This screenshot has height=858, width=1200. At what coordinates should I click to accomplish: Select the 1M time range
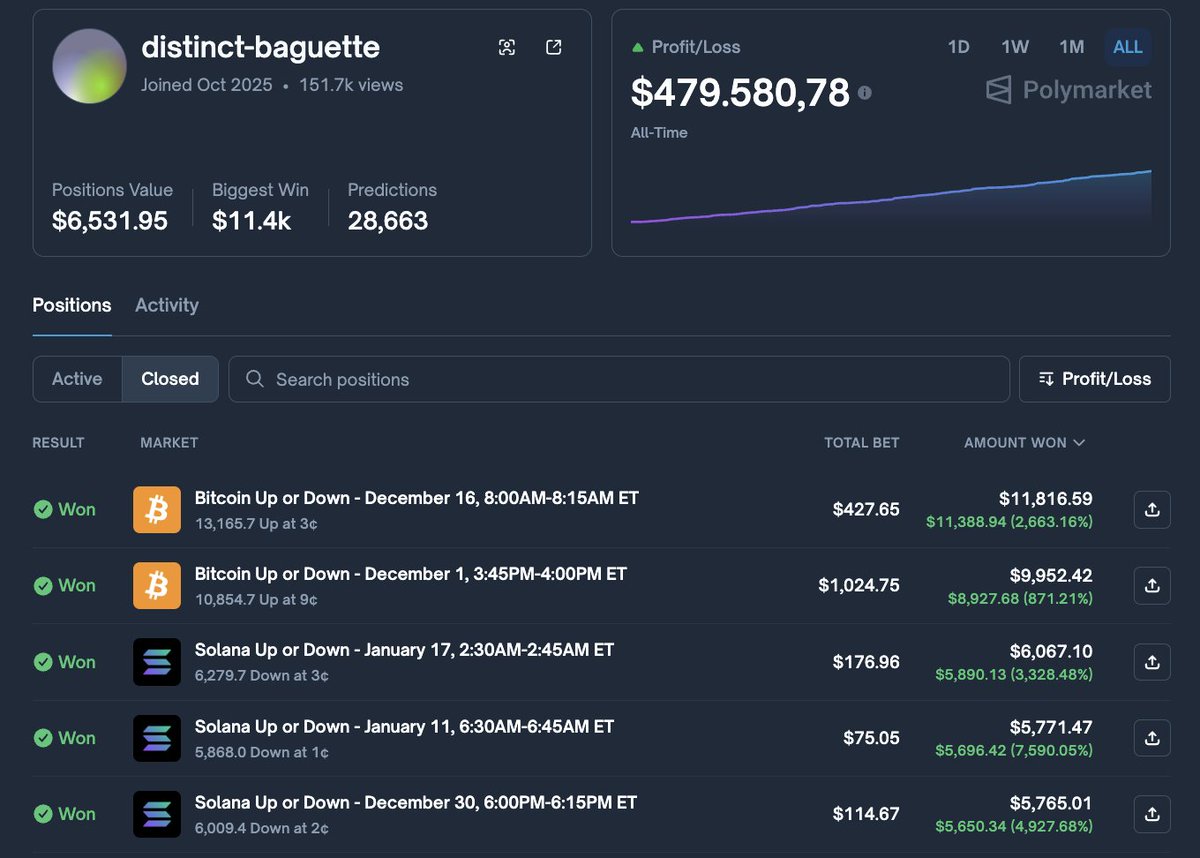point(1072,47)
